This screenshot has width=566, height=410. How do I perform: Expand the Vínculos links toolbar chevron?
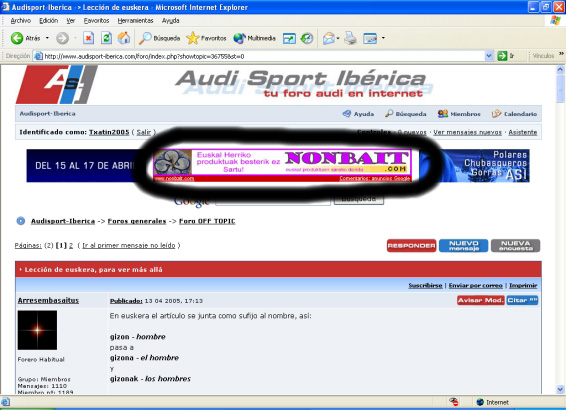click(x=561, y=54)
